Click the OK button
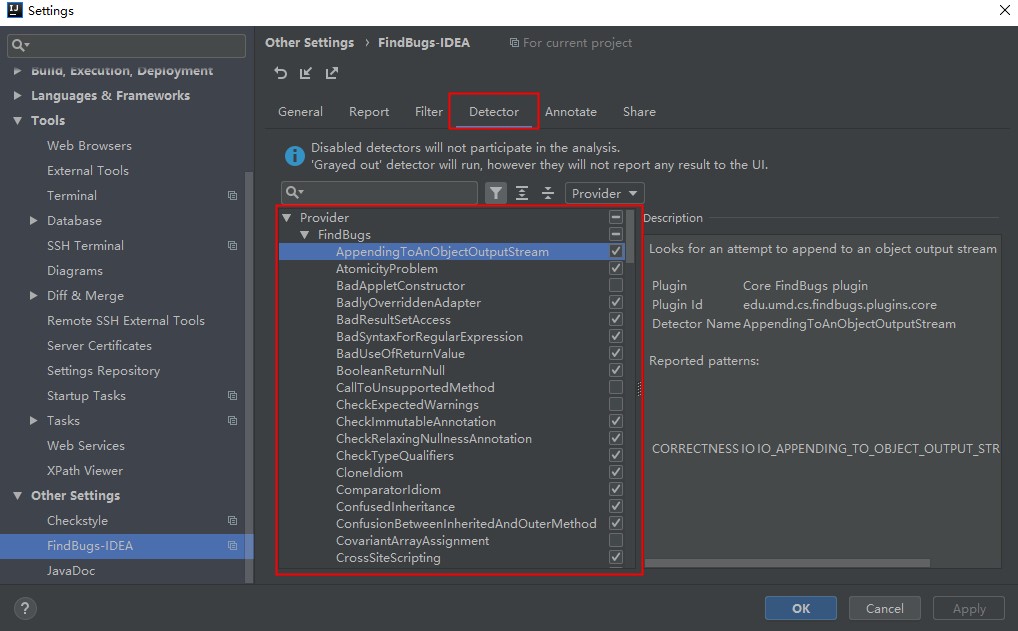 [801, 608]
